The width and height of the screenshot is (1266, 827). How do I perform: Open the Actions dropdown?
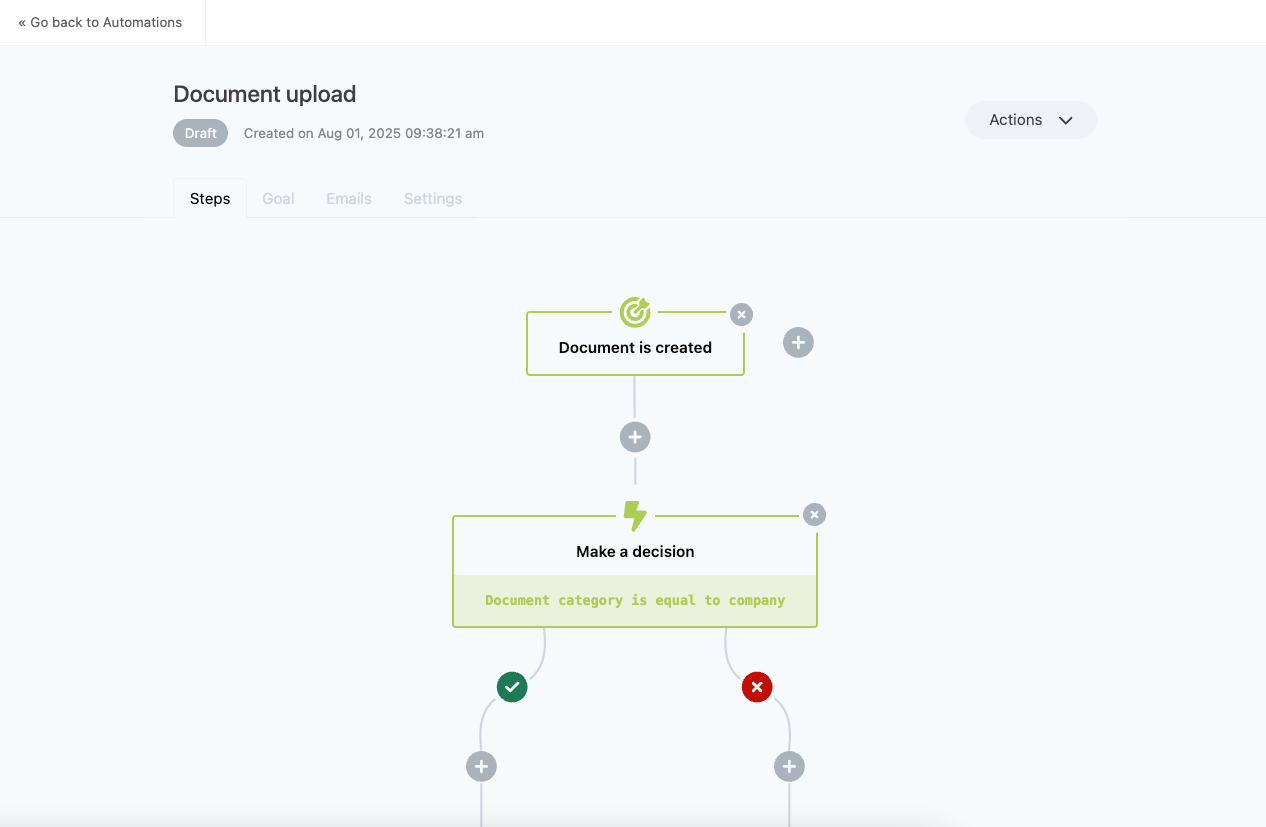pos(1031,120)
